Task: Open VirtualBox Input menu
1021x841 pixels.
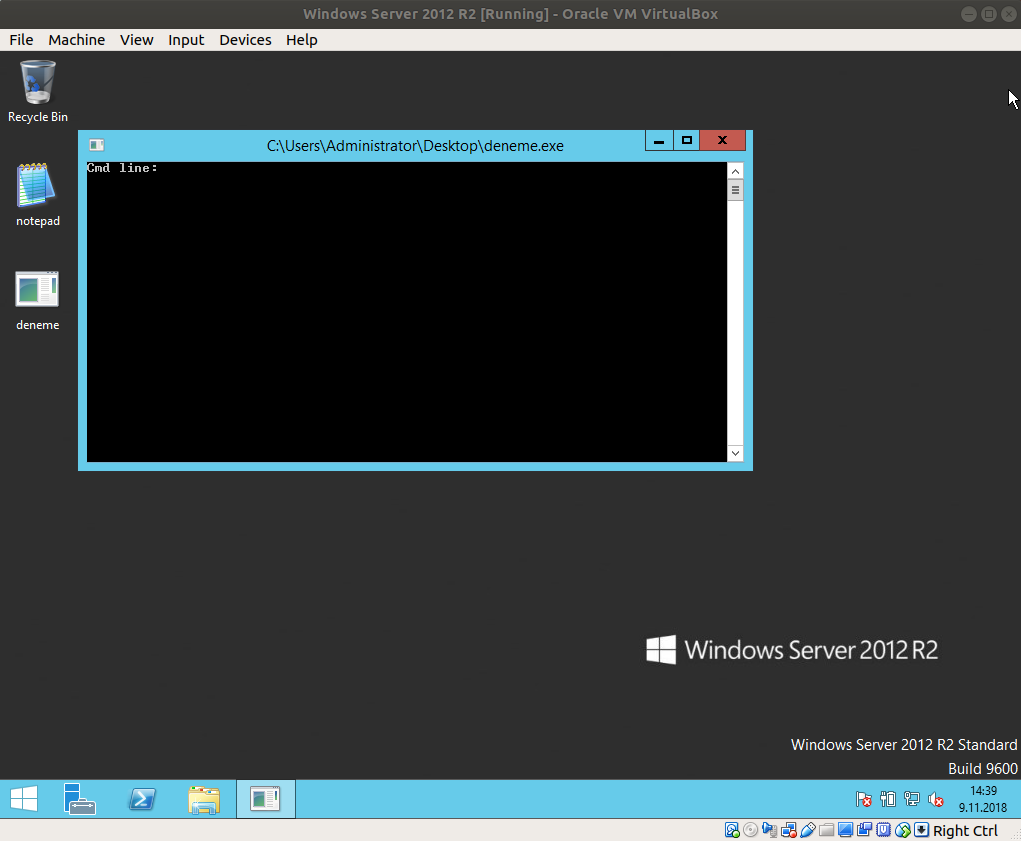Action: (186, 40)
